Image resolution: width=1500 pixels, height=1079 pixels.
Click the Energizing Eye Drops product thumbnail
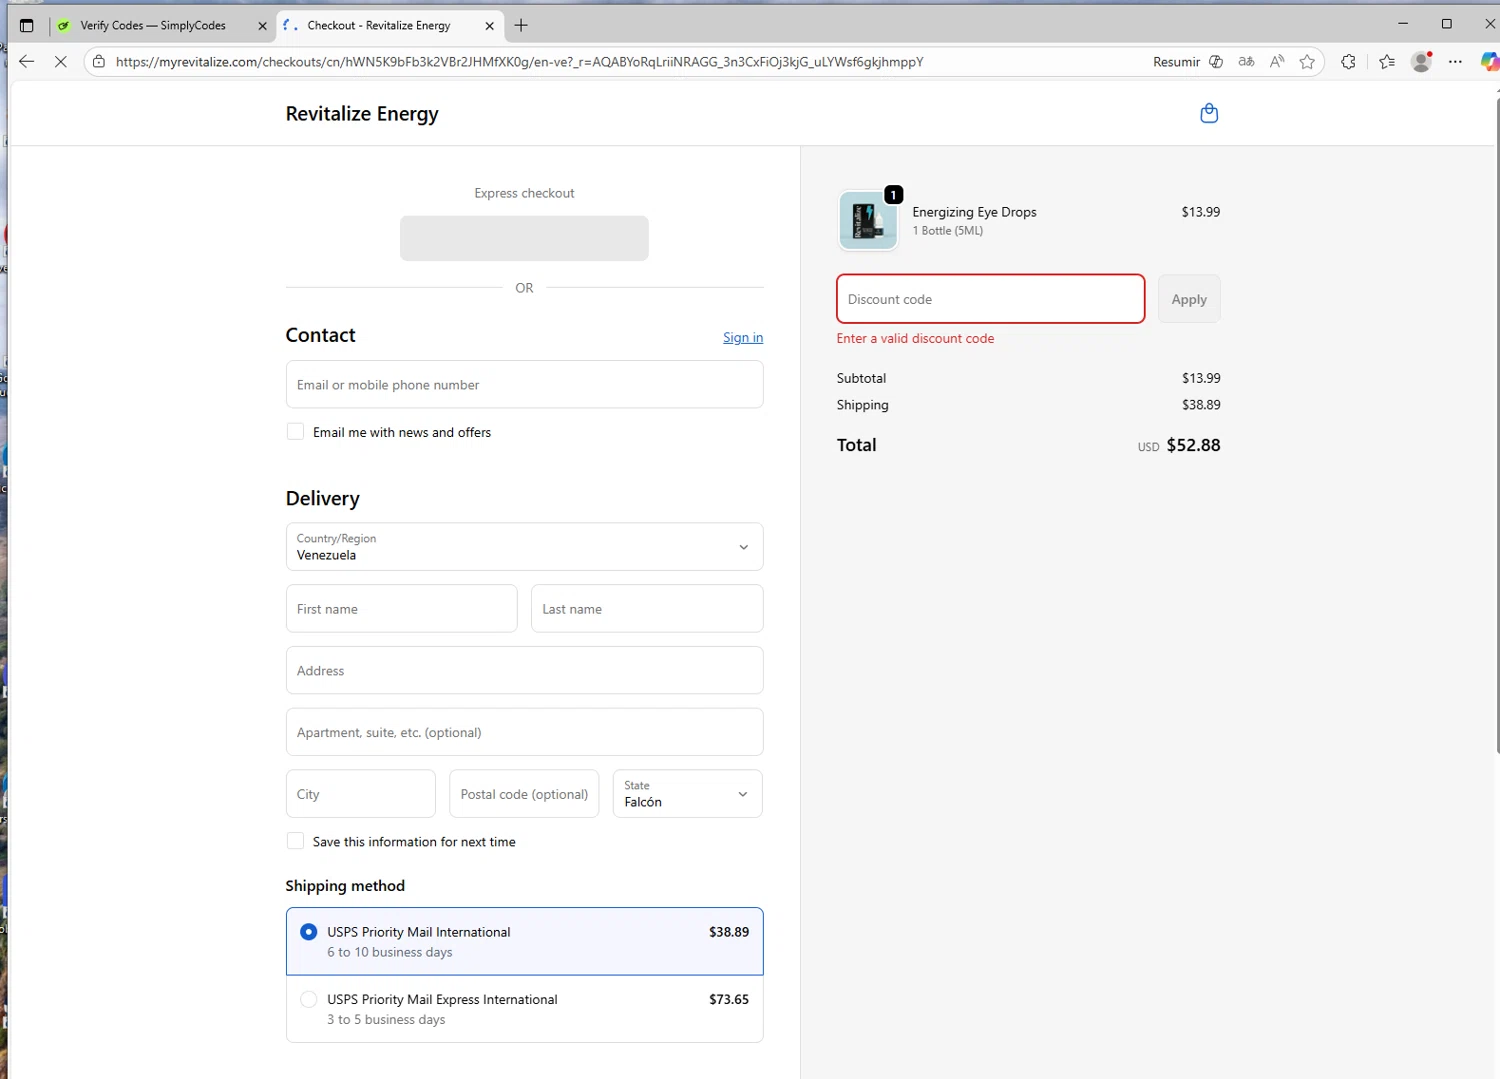pyautogui.click(x=867, y=220)
